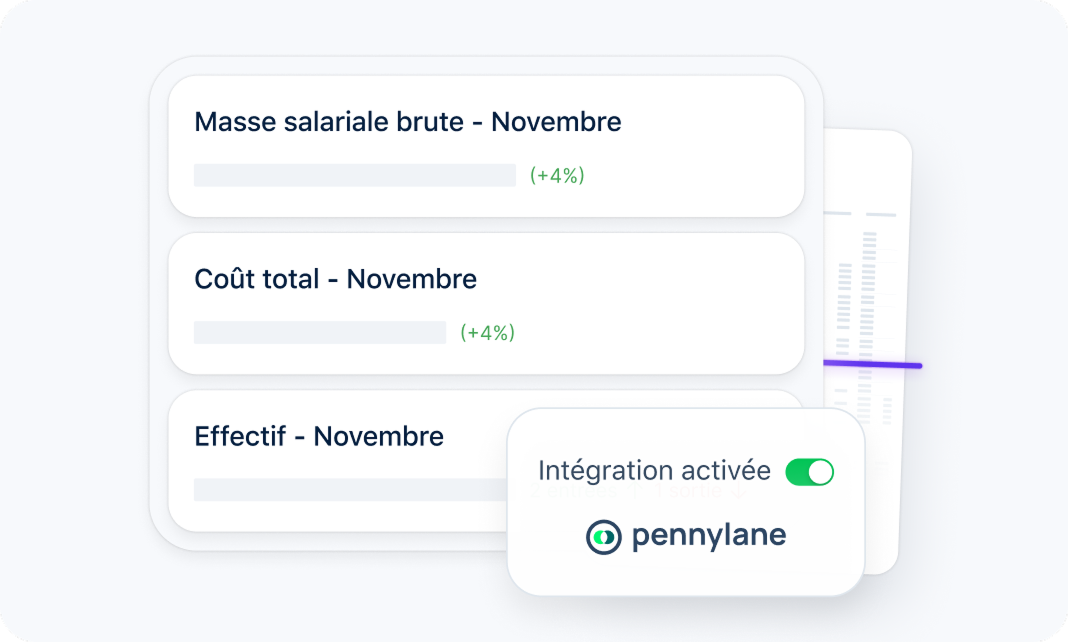This screenshot has width=1068, height=642.
Task: Click the left column header on background payslip
Action: 838,213
